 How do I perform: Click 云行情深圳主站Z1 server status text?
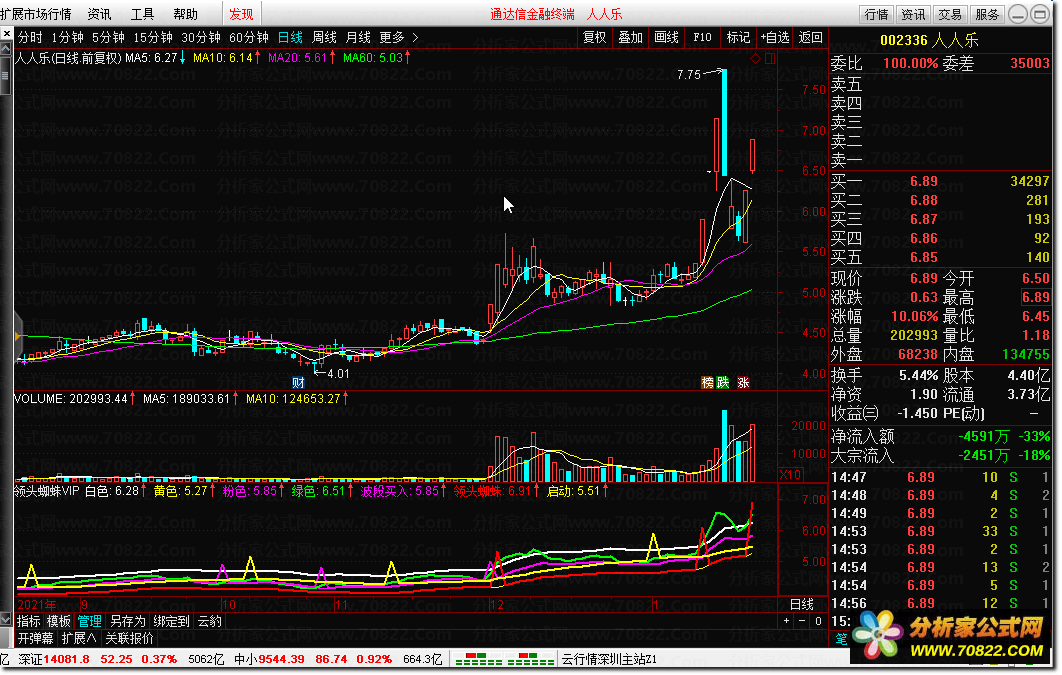[x=609, y=659]
